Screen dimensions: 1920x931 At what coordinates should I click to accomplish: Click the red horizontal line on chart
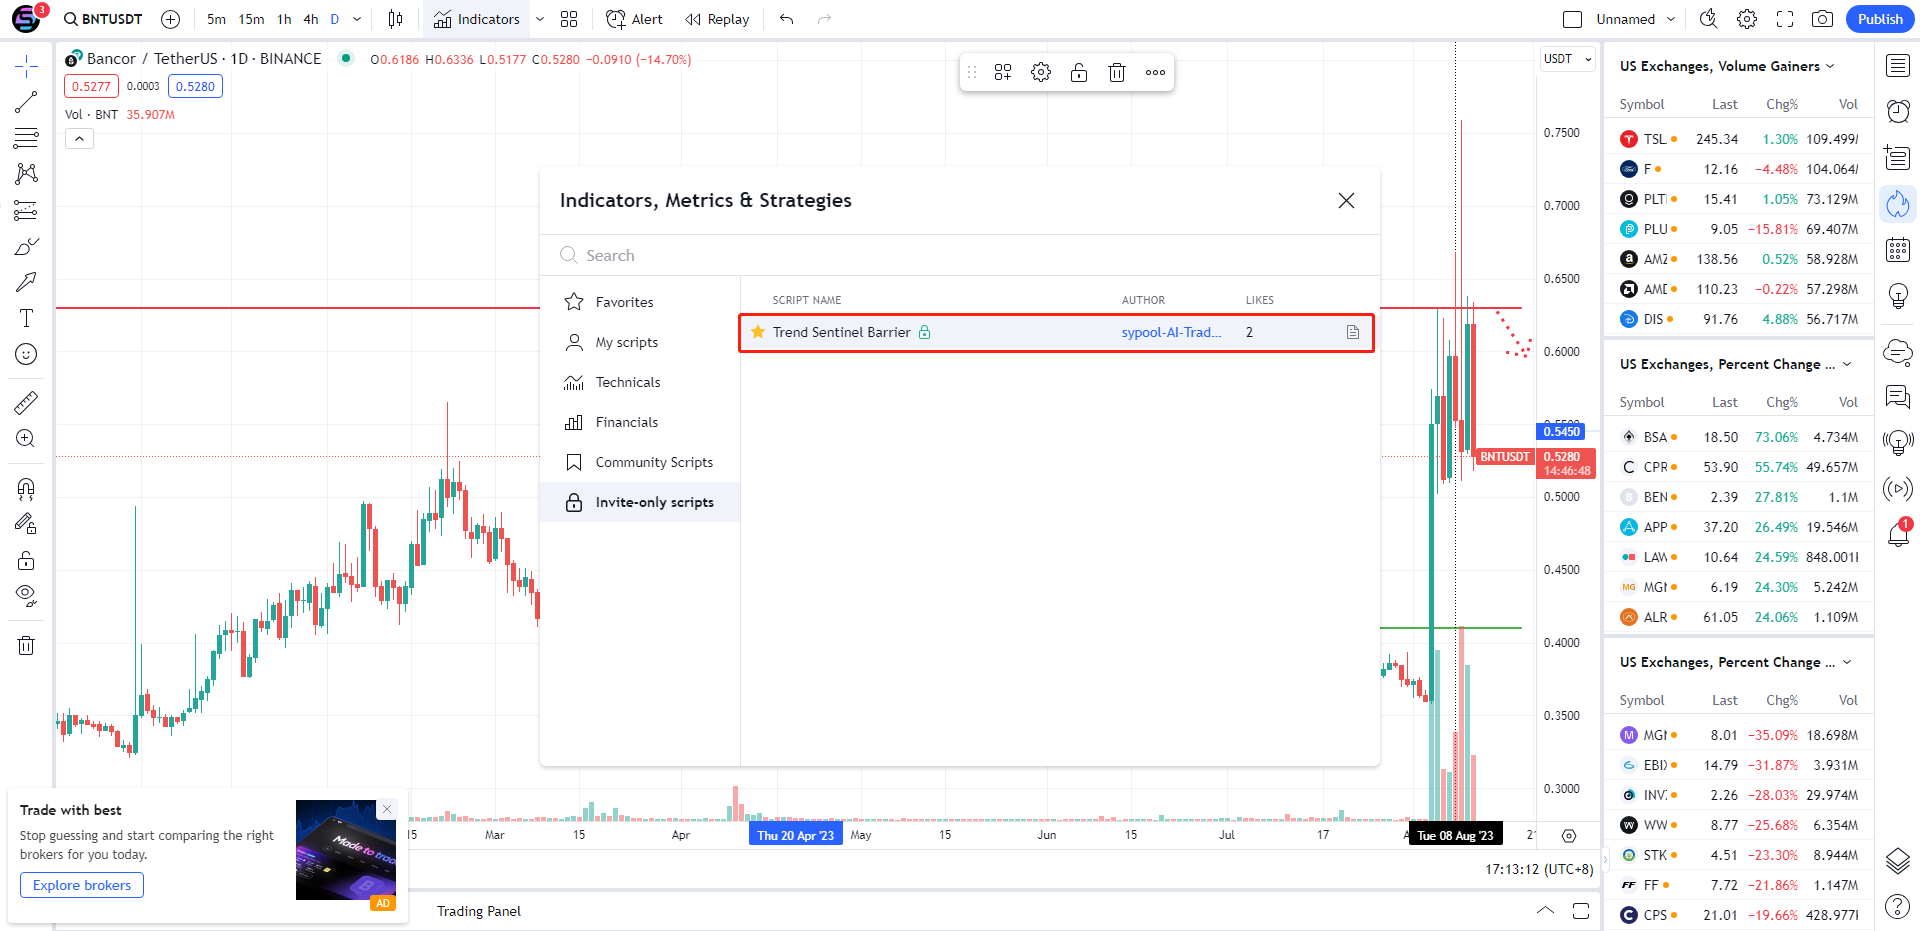pyautogui.click(x=300, y=308)
